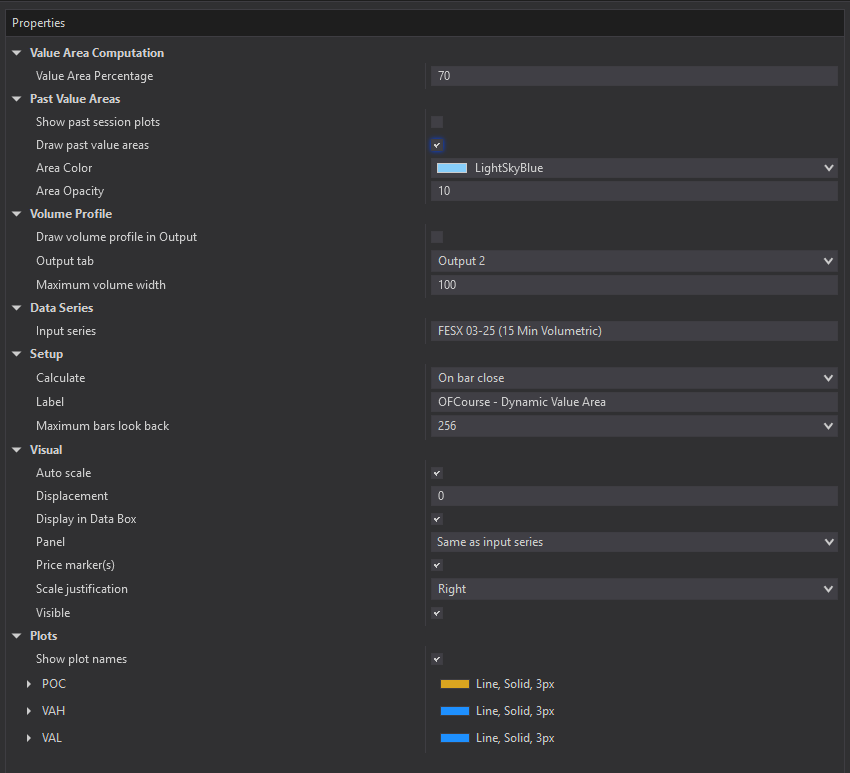Image resolution: width=850 pixels, height=773 pixels.
Task: Collapse the Plots section
Action: click(17, 636)
